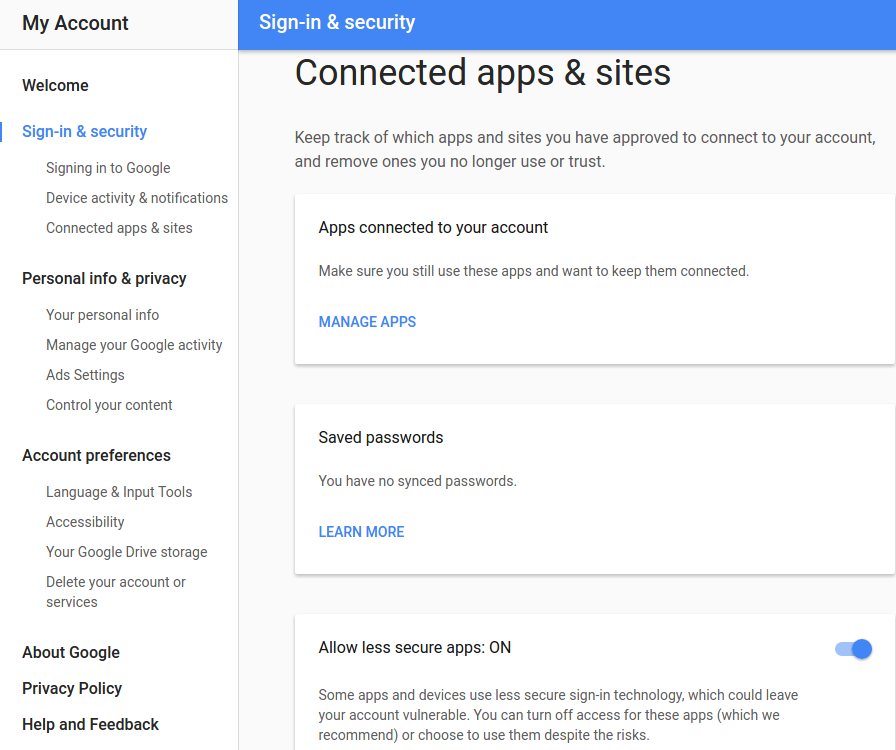Select Control your content
The height and width of the screenshot is (750, 896).
click(x=109, y=405)
